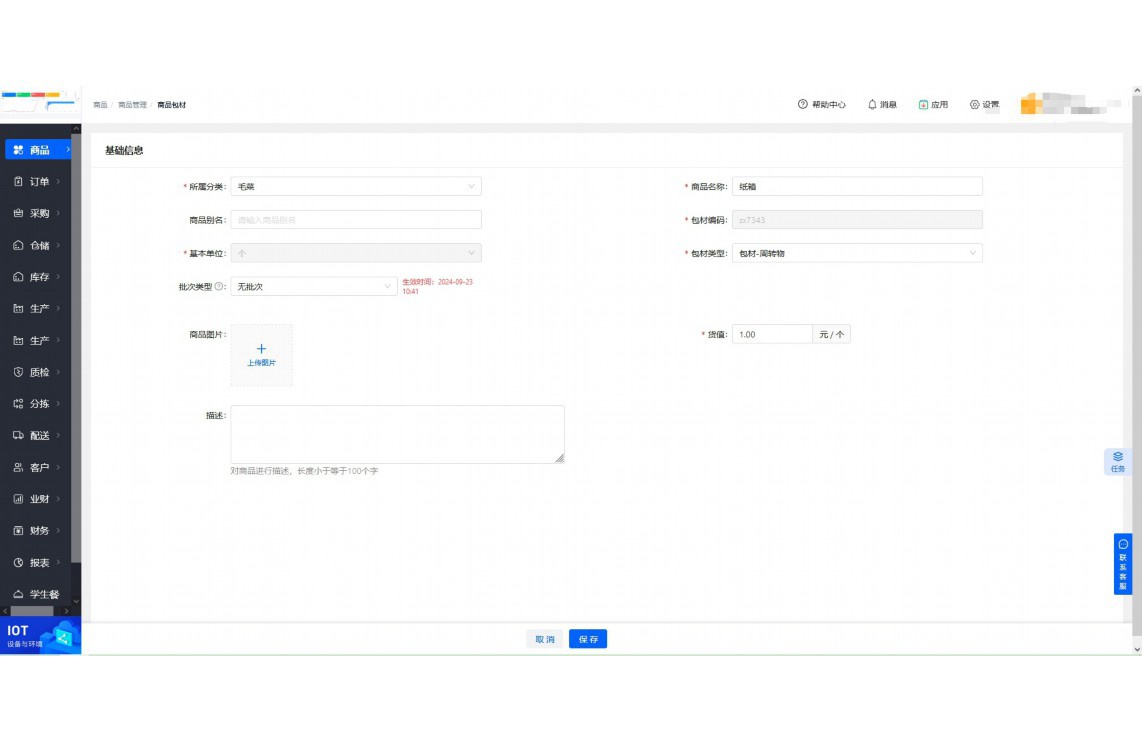Image resolution: width=1142 pixels, height=742 pixels.
Task: Click the help icon beside 批次类型
Action: [220, 287]
